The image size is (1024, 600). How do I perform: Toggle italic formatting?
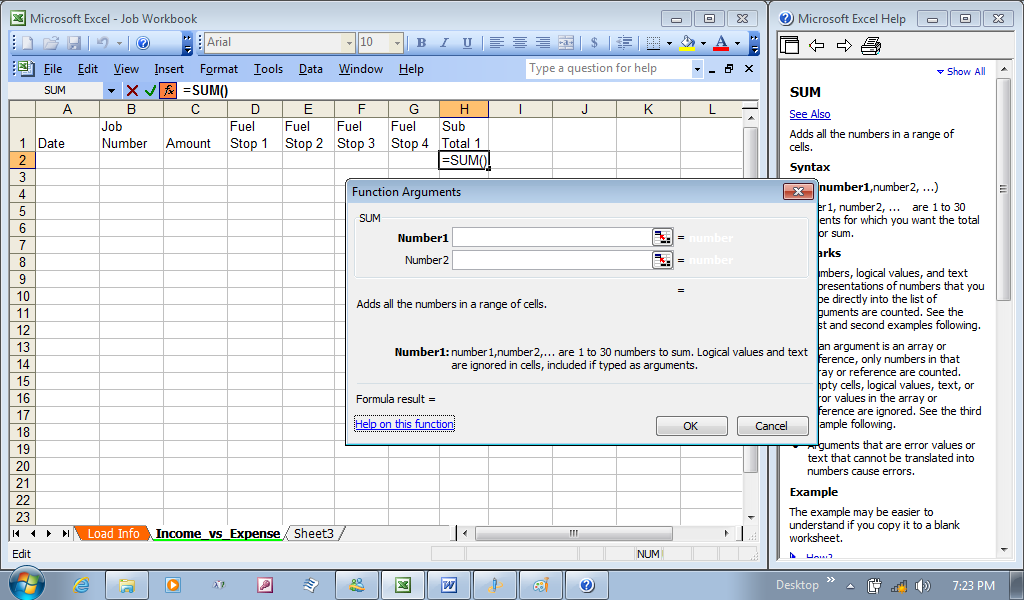point(444,43)
